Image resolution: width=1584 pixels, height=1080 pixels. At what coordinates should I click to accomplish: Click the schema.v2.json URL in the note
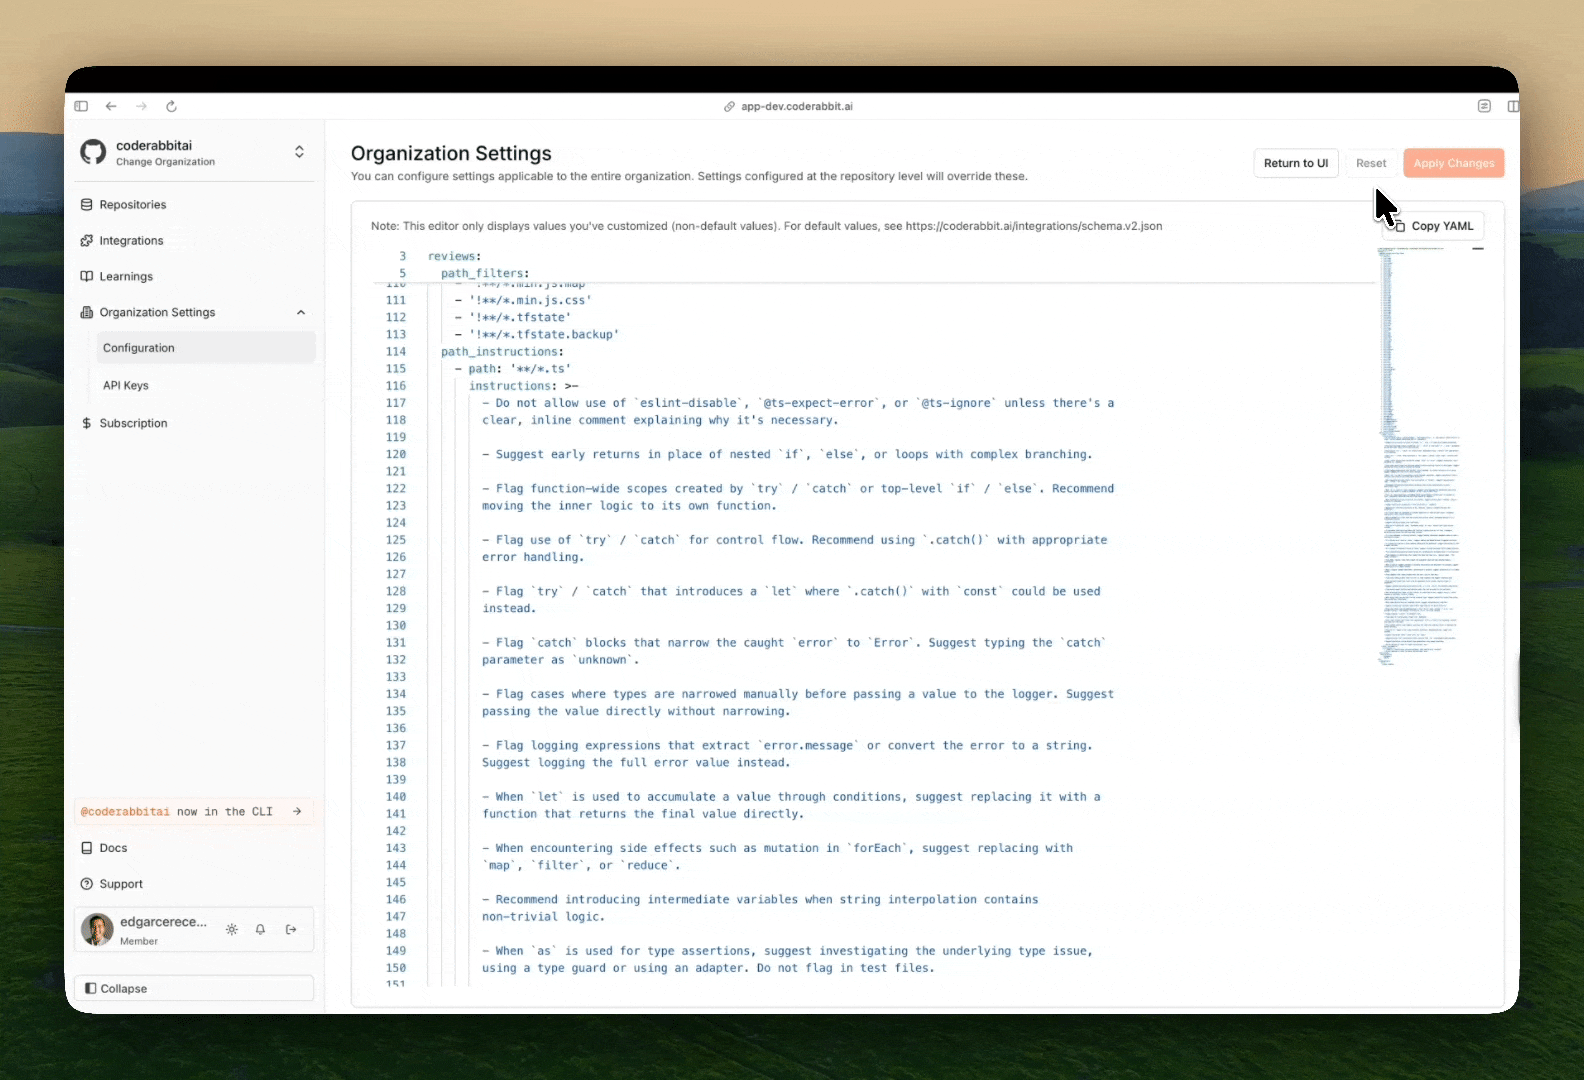click(x=1034, y=226)
